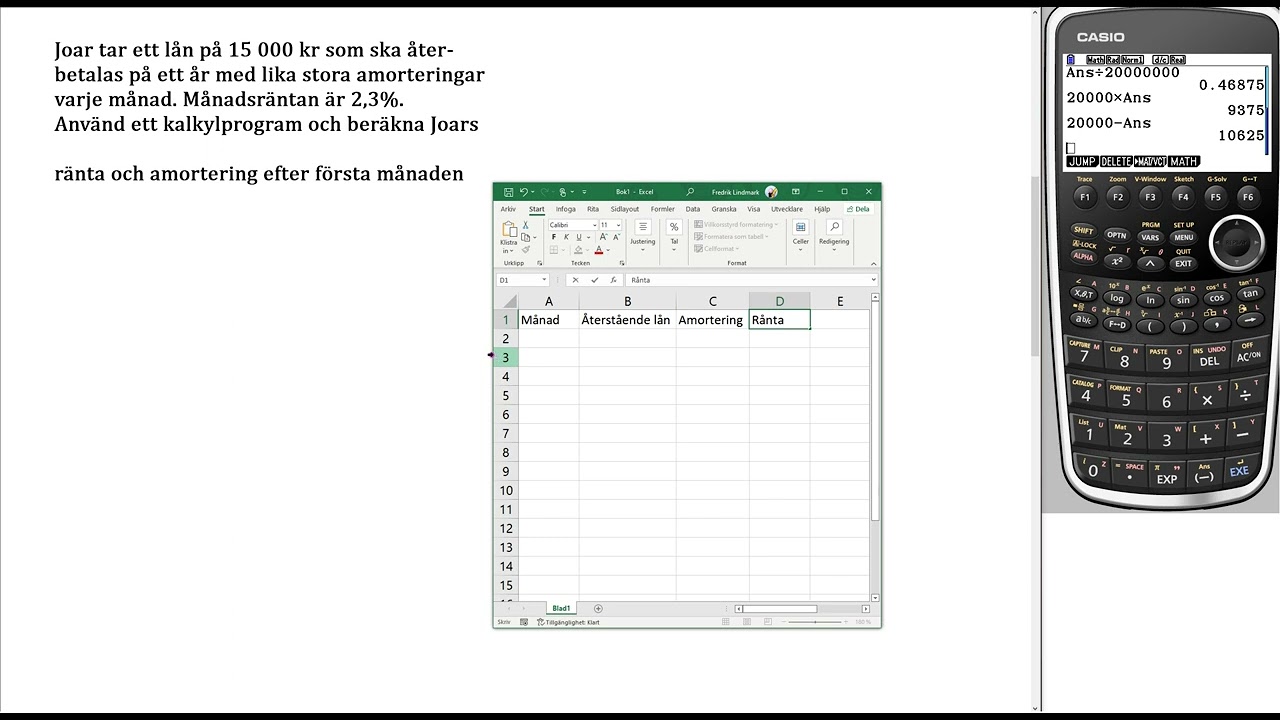The image size is (1280, 720).
Task: Select row header 3
Action: [x=506, y=358]
